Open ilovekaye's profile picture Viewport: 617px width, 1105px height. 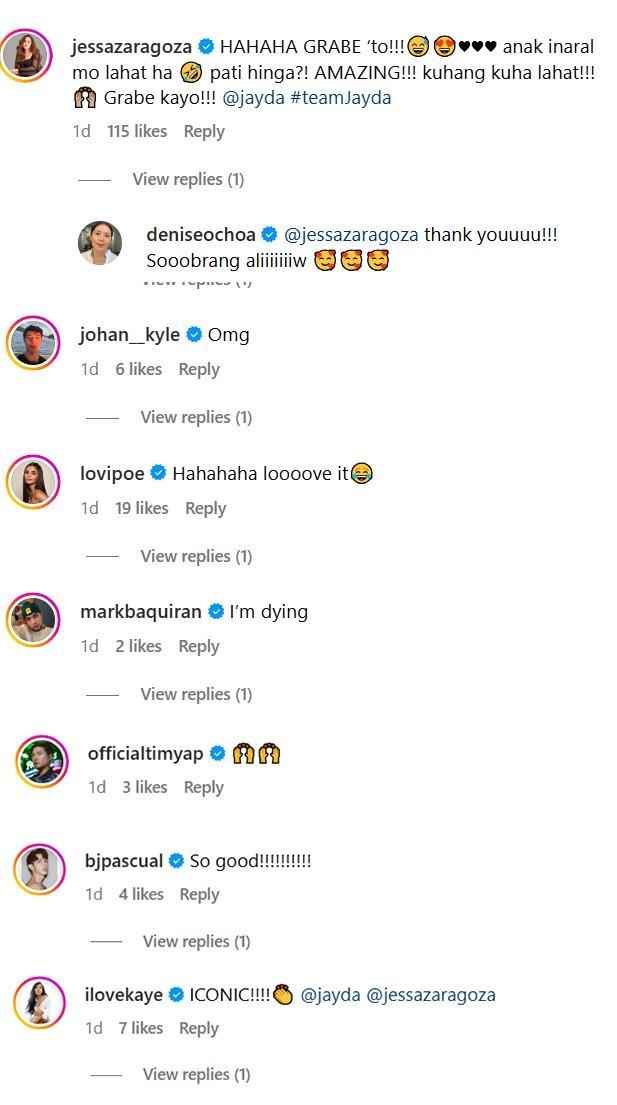(x=39, y=1002)
